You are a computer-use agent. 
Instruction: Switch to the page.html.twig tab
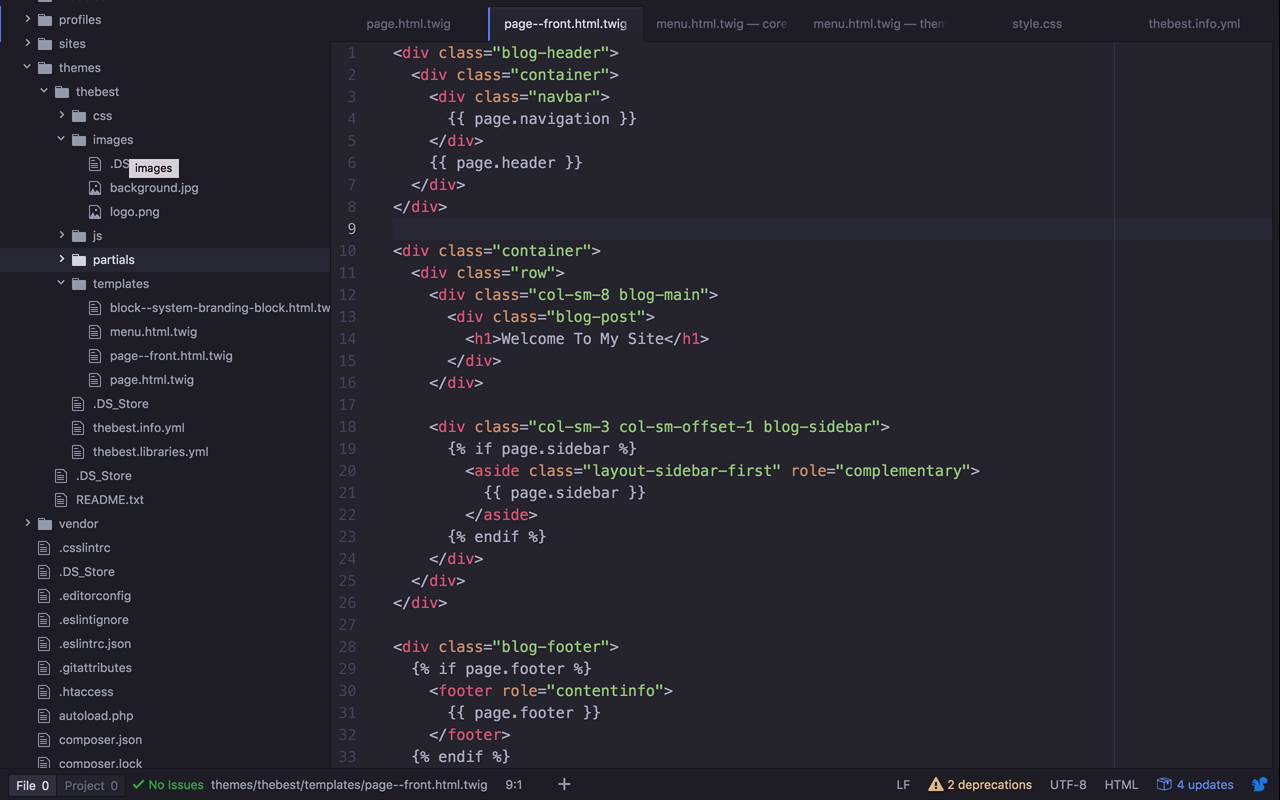[x=408, y=23]
